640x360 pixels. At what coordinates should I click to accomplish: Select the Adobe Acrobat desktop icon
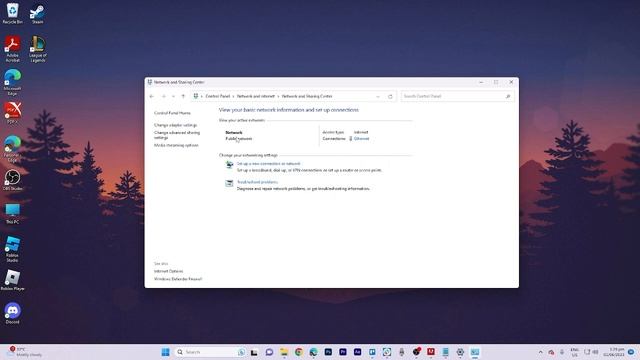[x=13, y=49]
